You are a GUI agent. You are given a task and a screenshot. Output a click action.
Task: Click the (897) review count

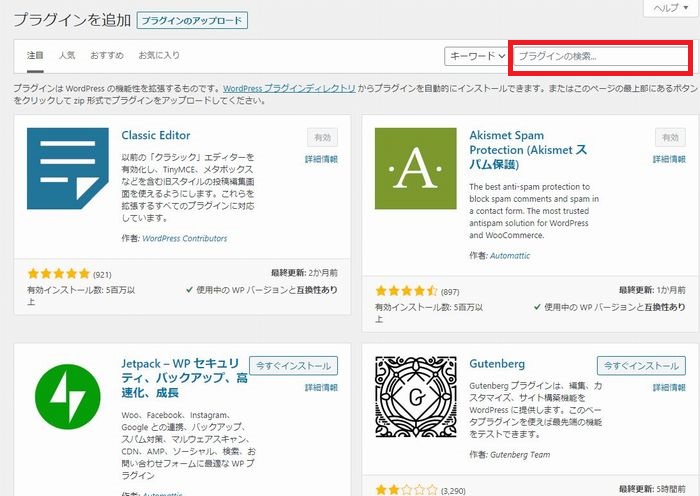[x=450, y=292]
